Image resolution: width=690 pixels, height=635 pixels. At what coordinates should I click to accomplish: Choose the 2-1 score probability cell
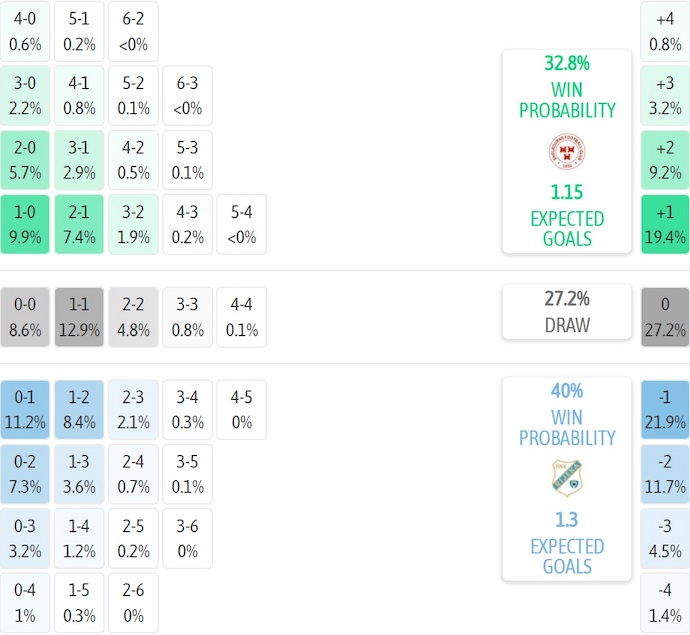(79, 223)
